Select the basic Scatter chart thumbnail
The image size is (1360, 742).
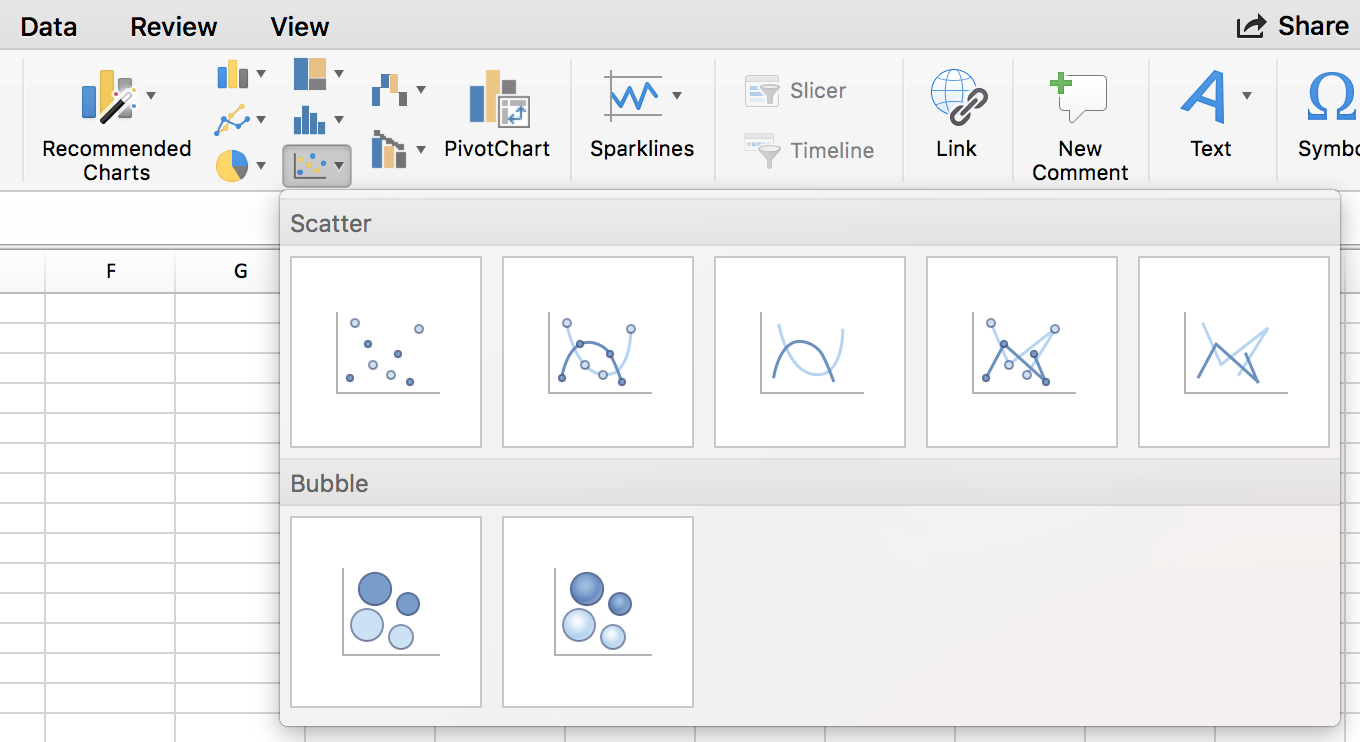(x=386, y=352)
